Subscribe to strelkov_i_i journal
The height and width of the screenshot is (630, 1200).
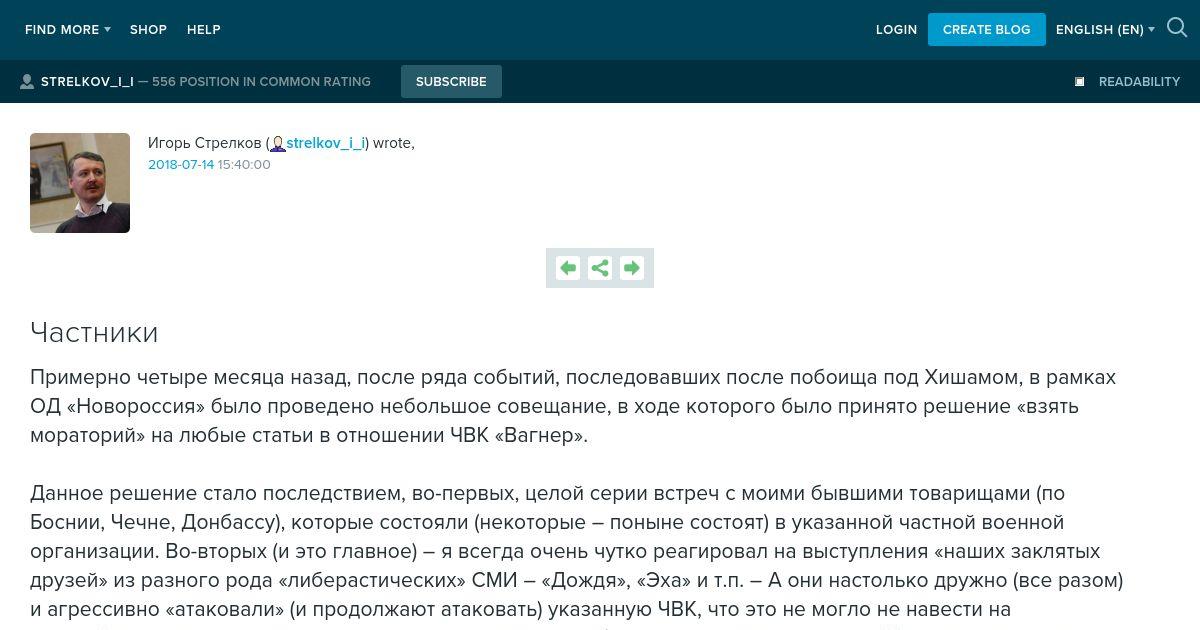[x=451, y=82]
